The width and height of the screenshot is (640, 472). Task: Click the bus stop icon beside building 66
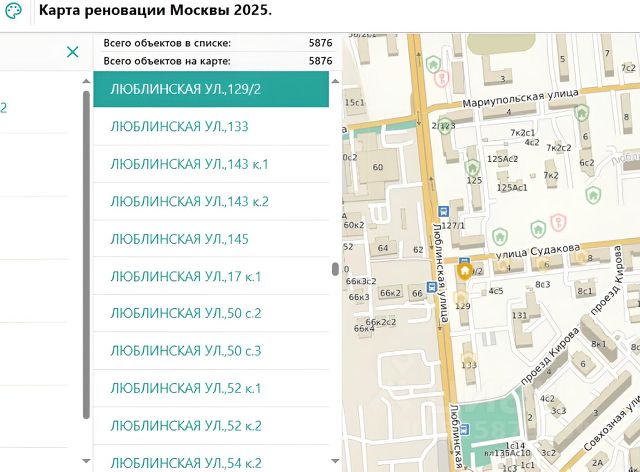coord(432,287)
